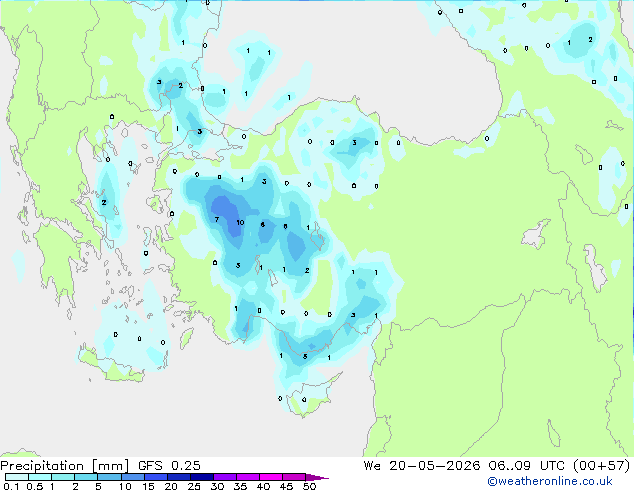
Task: Click the '30' legend scale label
Action: 217,486
